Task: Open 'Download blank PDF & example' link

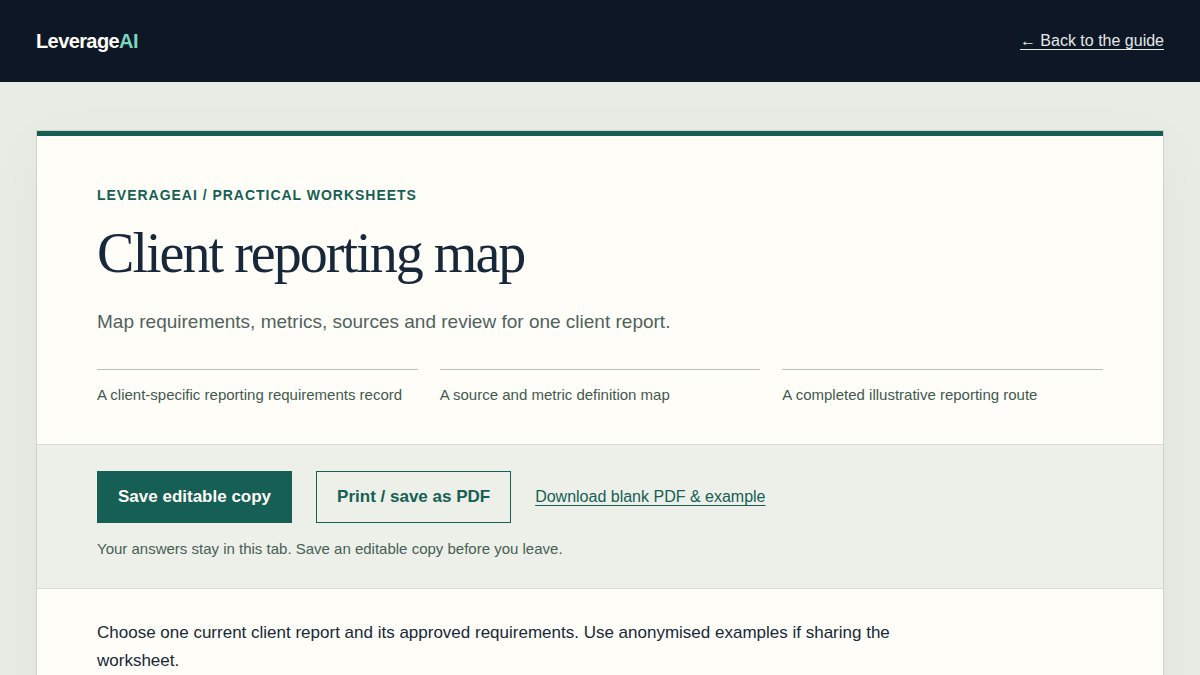Action: (x=650, y=497)
